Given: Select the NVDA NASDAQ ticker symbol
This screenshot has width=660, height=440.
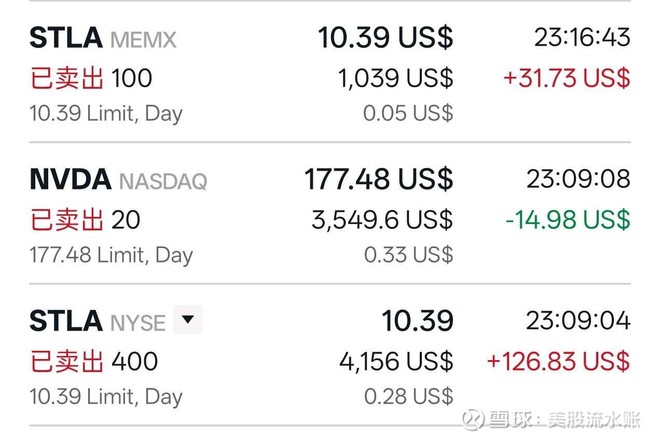Looking at the screenshot, I should pyautogui.click(x=71, y=180).
